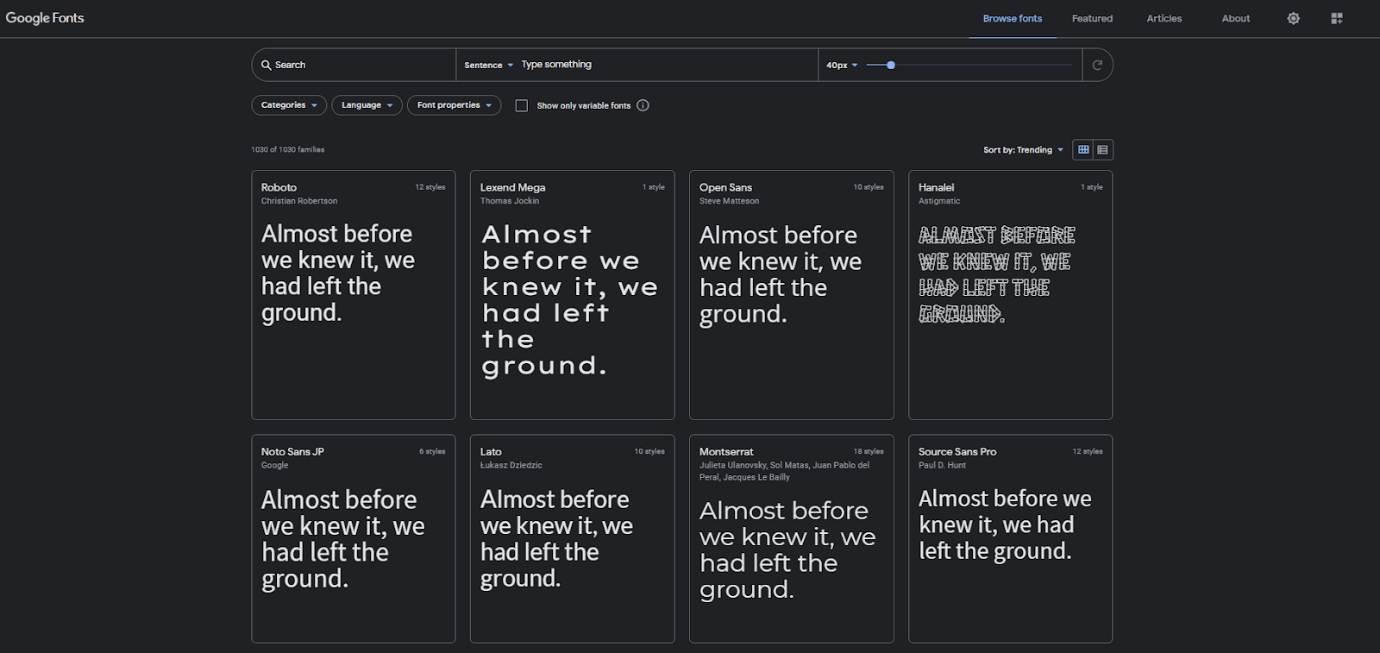Open the Roboto font card
The height and width of the screenshot is (653, 1380).
point(353,295)
